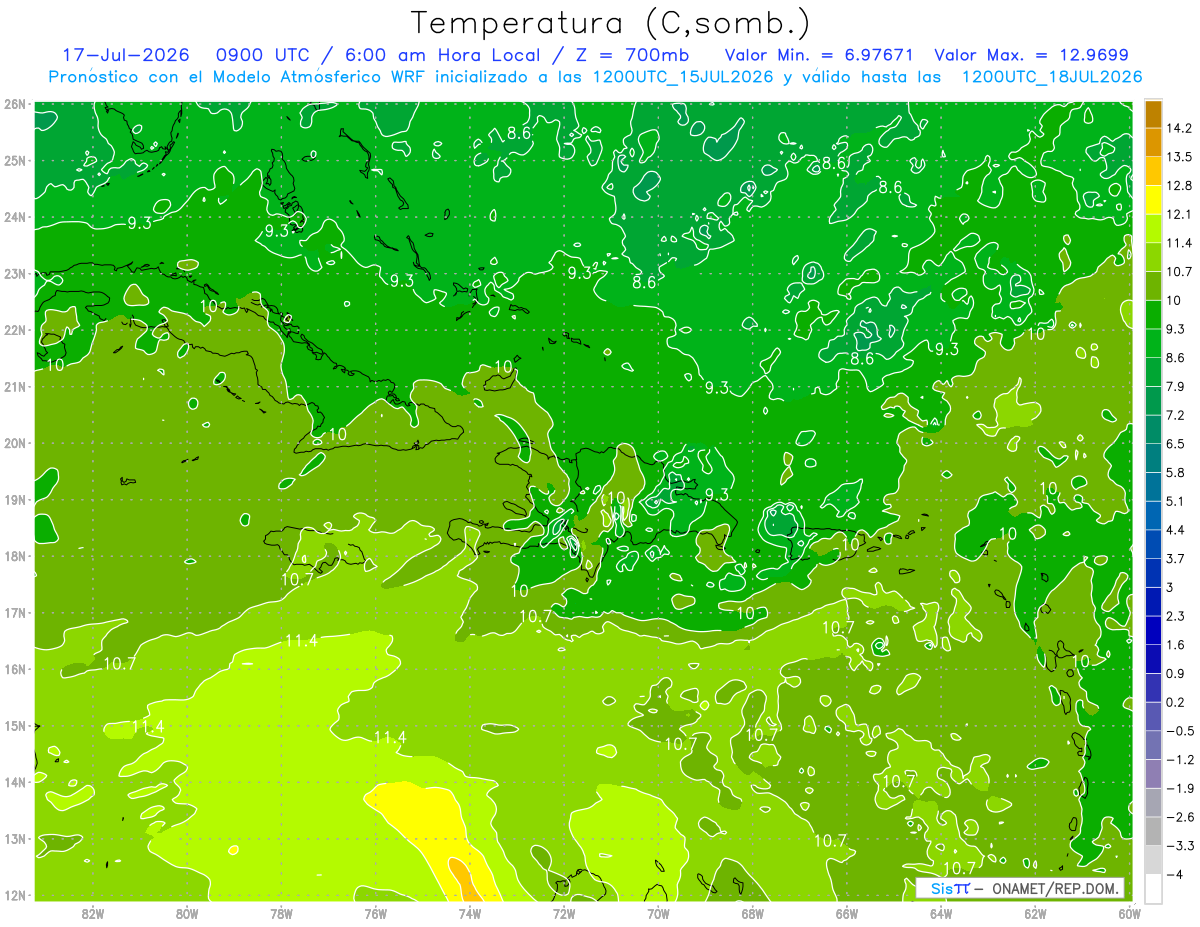
Task: Click the "12N" latitude axis label
Action: coord(14,895)
